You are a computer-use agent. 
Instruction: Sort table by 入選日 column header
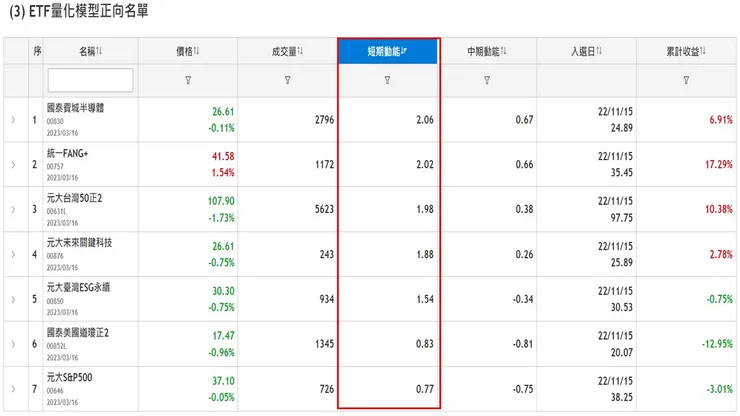[x=586, y=51]
